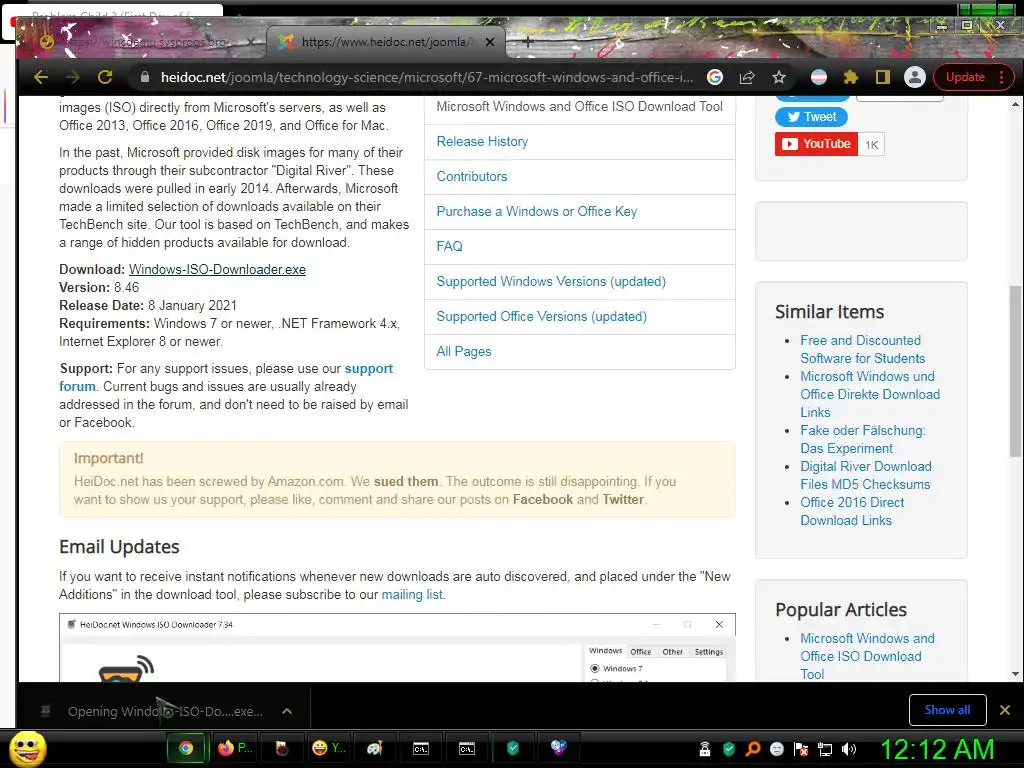Open Microsoft Windows und Office Direkte Download Links

coord(870,394)
